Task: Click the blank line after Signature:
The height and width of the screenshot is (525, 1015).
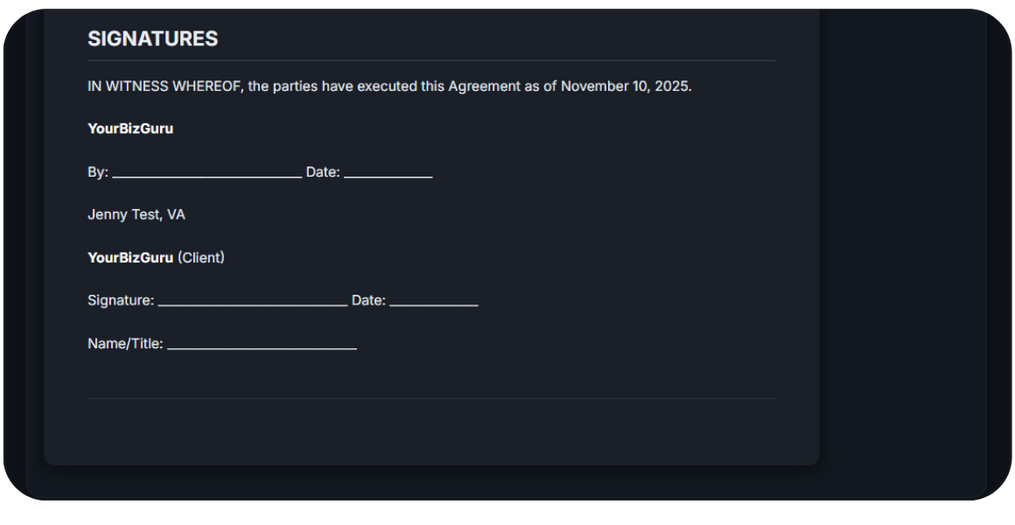Action: (x=252, y=302)
